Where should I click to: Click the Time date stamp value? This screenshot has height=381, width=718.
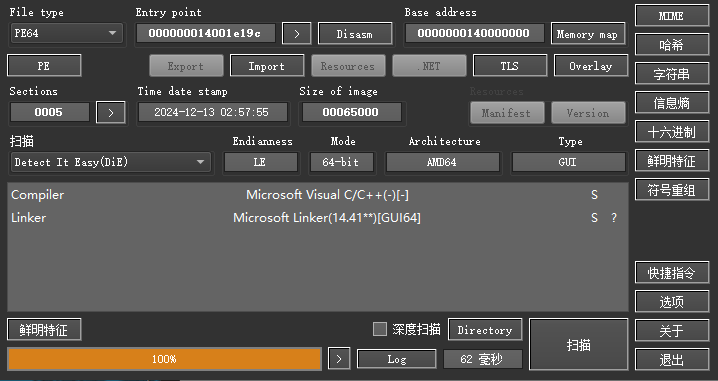click(213, 112)
